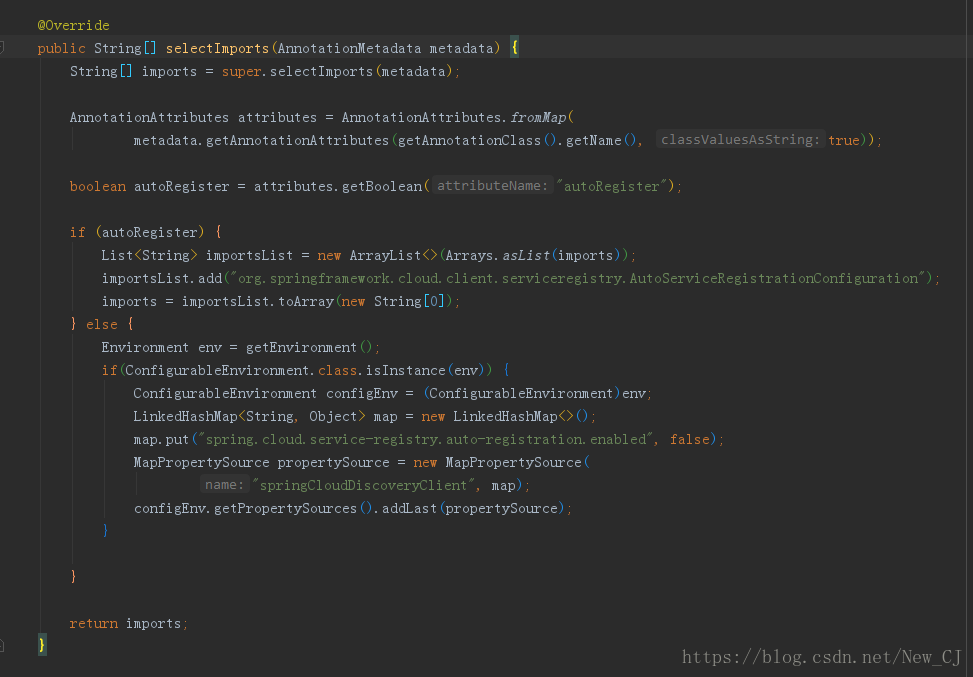Click the getBoolean method call

tap(382, 186)
